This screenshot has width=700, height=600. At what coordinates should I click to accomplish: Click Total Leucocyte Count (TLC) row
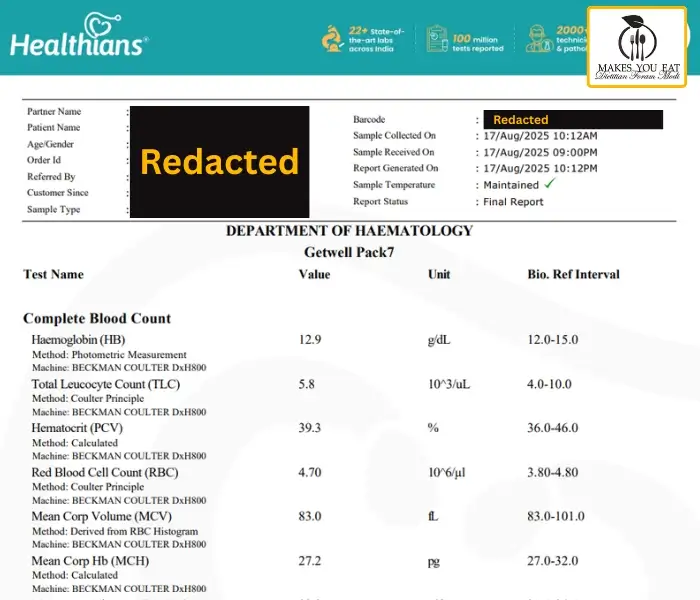tap(105, 383)
